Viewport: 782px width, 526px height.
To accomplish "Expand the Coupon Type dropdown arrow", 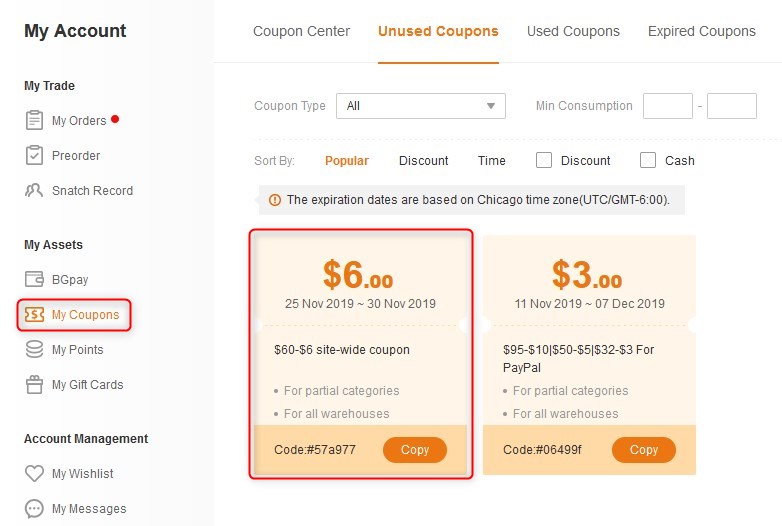I will click(x=491, y=106).
